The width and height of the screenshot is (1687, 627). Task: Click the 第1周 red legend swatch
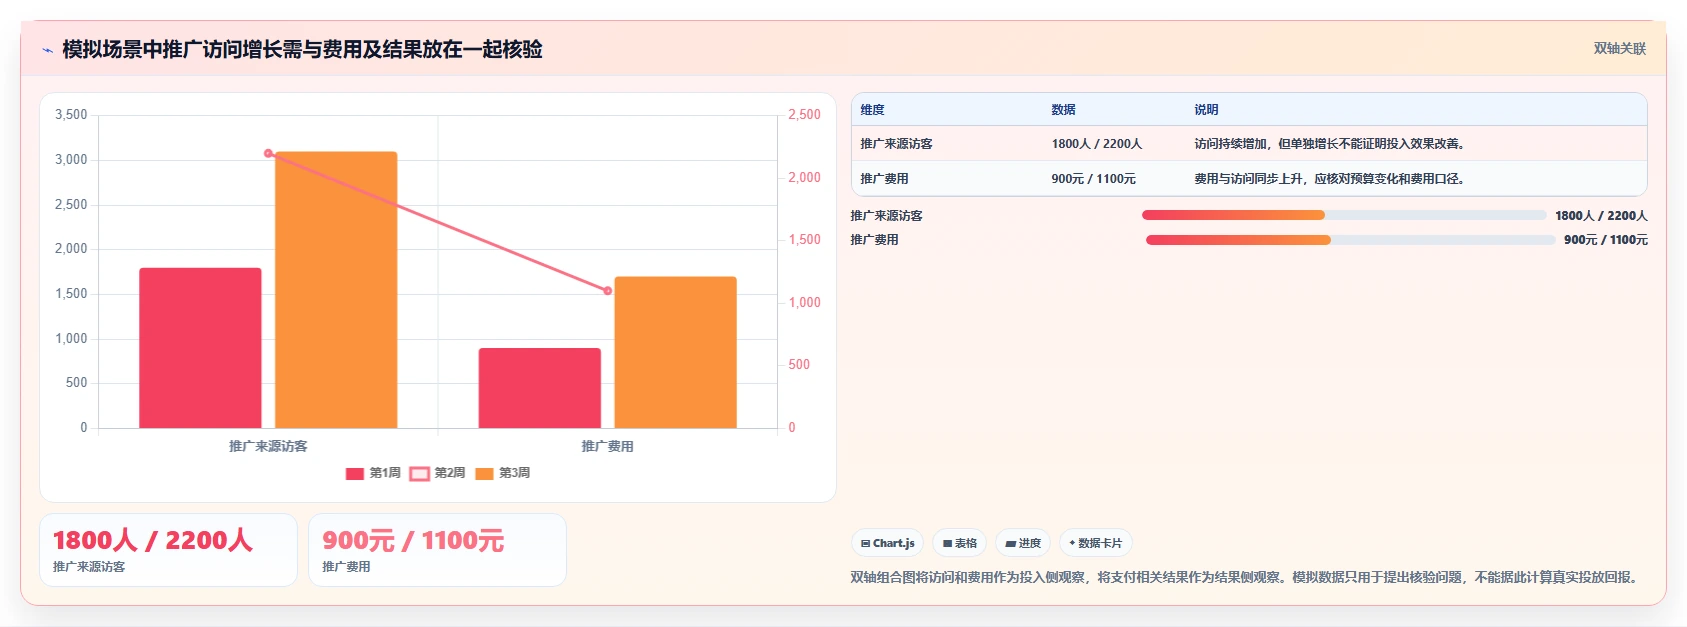[355, 474]
